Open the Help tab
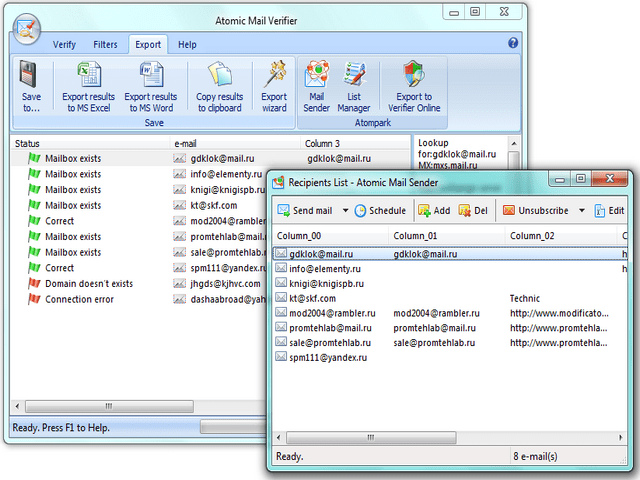This screenshot has height=480, width=640. [x=187, y=45]
